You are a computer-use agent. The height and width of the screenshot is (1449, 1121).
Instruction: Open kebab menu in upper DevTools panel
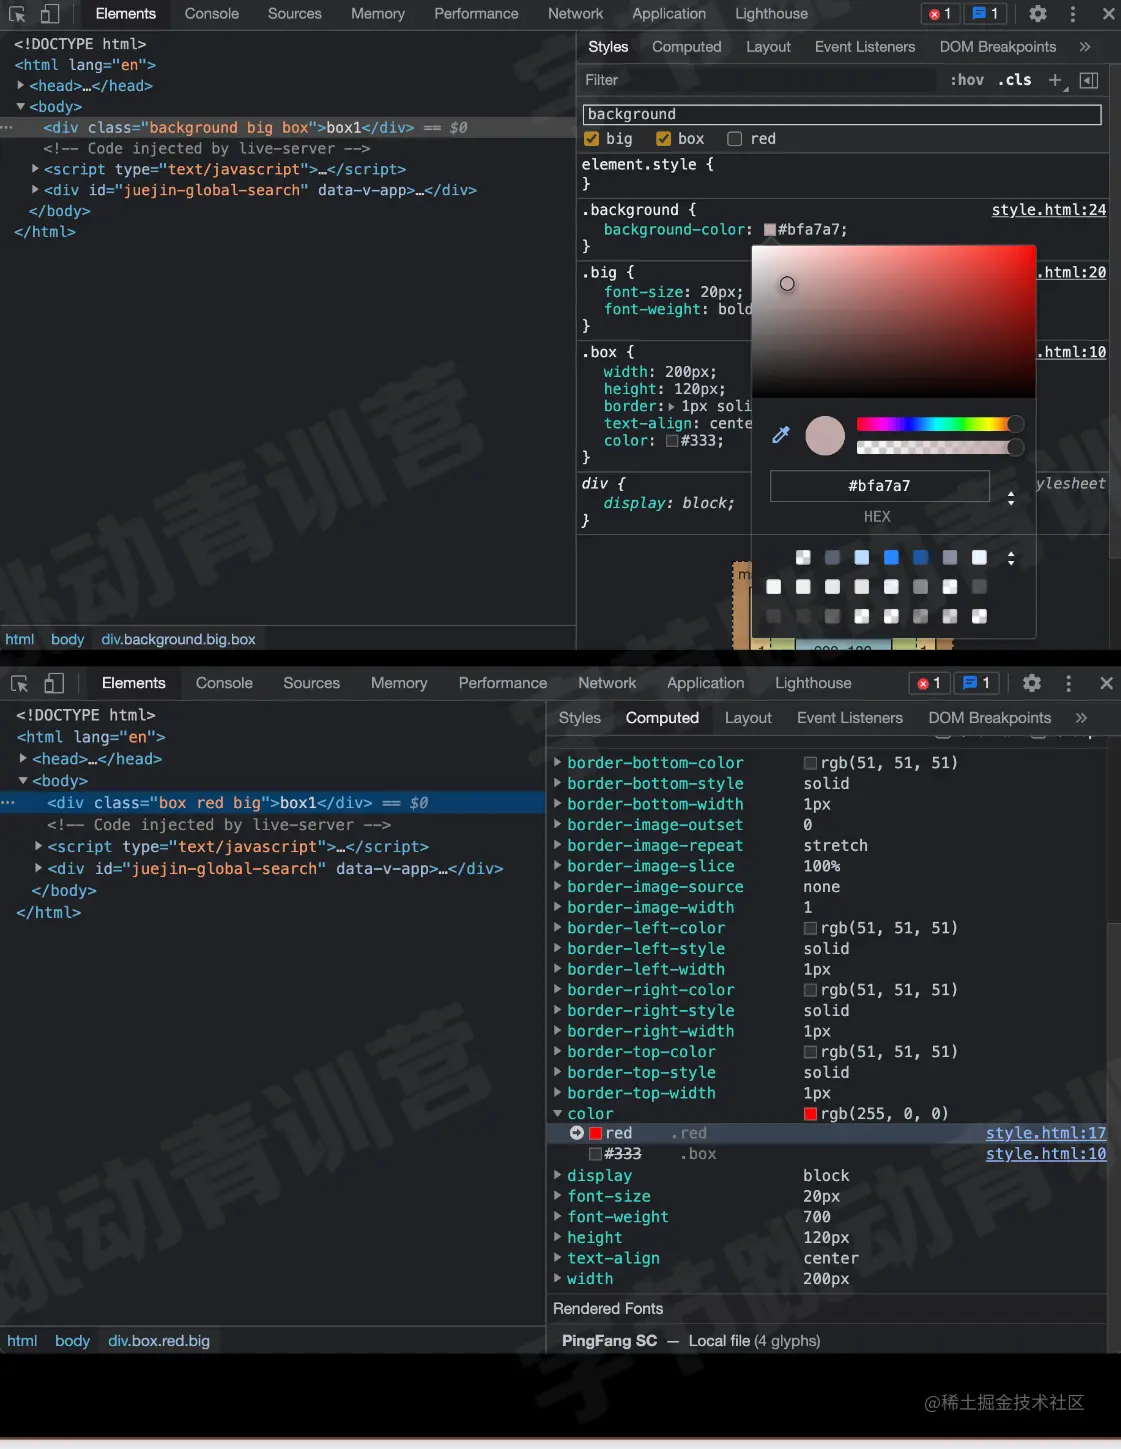point(1073,14)
